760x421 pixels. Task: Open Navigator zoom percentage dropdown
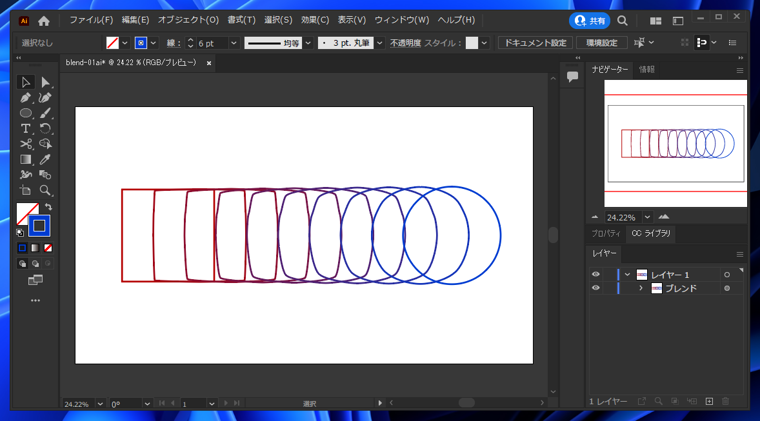pyautogui.click(x=647, y=217)
